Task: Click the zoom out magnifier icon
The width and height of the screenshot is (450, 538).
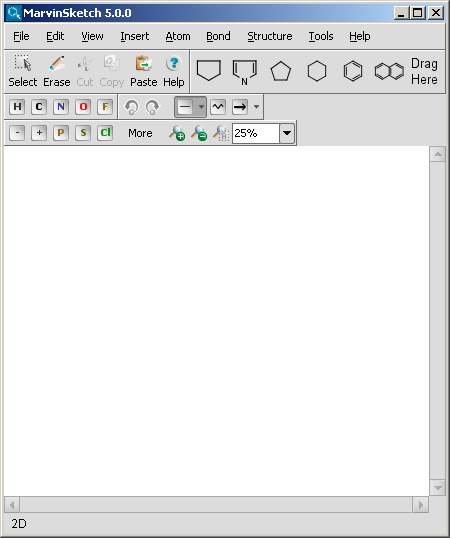Action: point(199,133)
